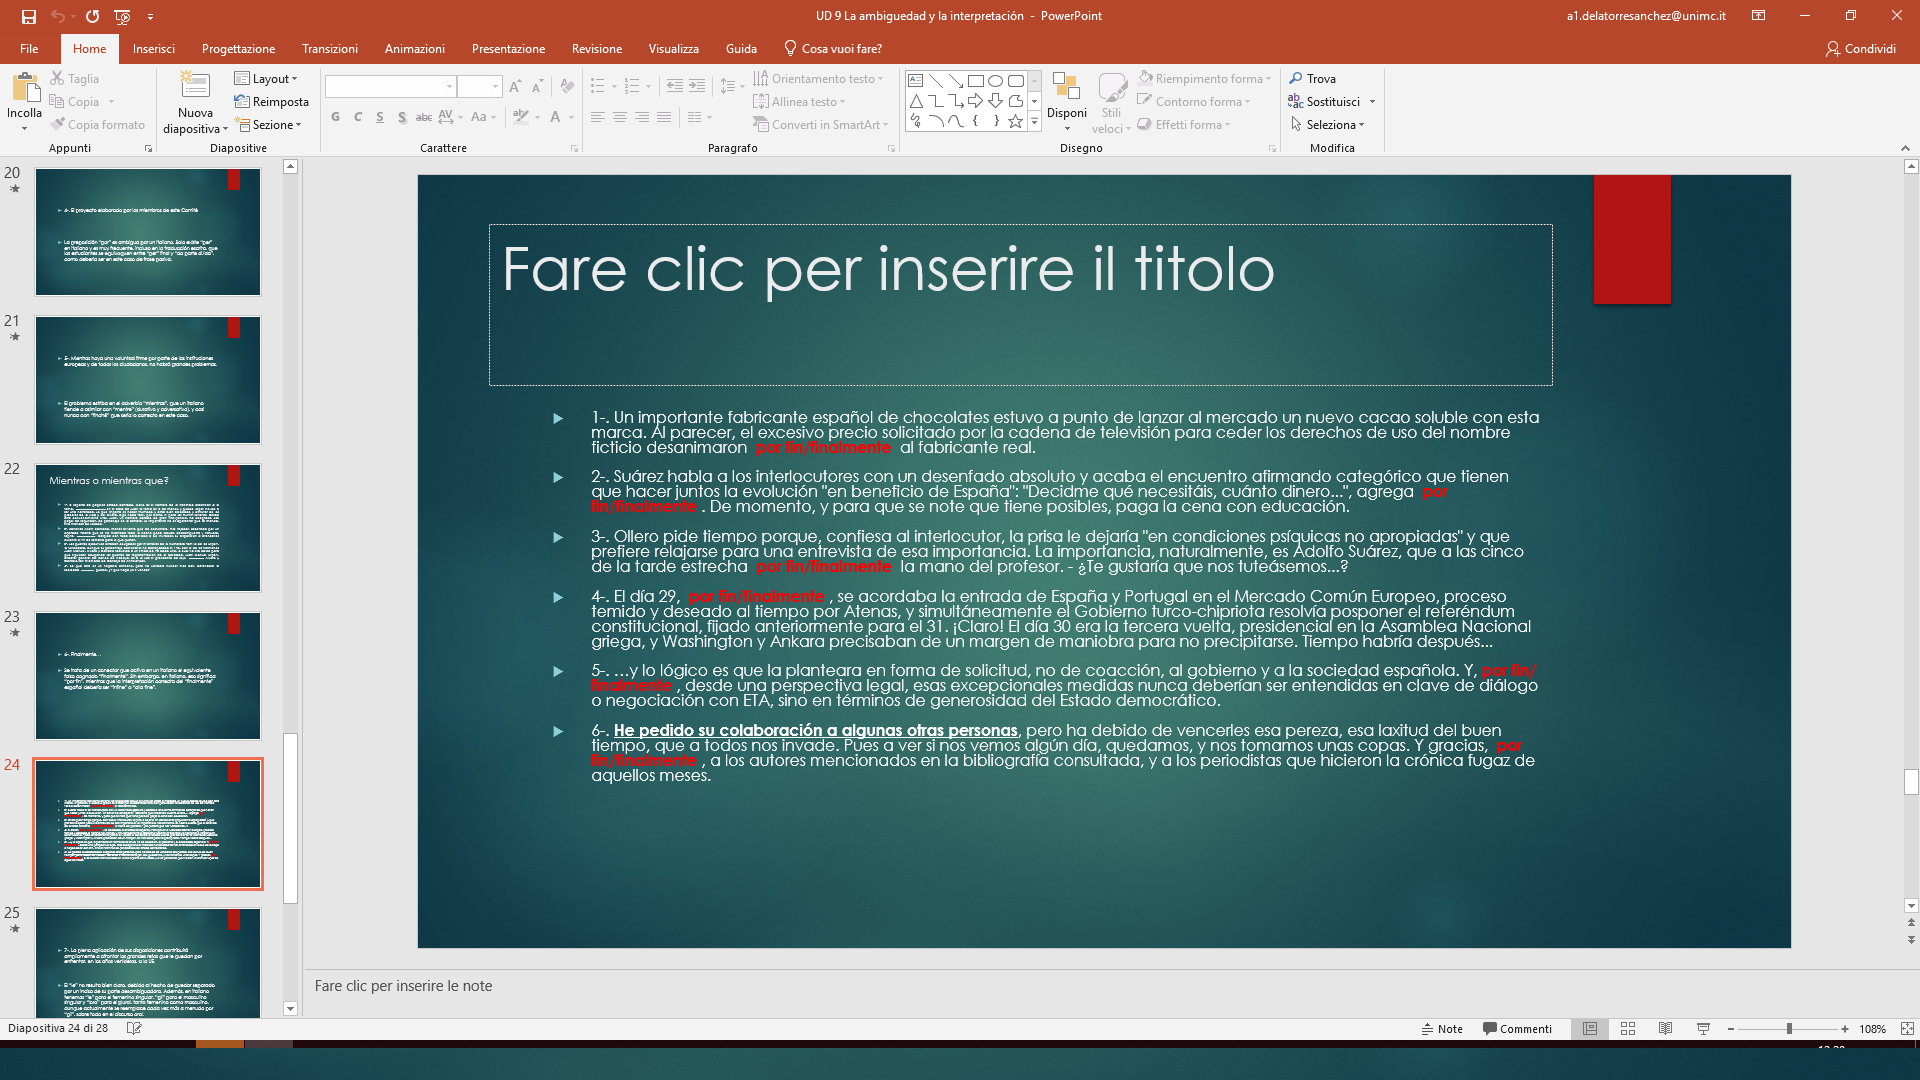The image size is (1920, 1080).
Task: Click the Repeat icon in the quick access toolbar
Action: pos(92,16)
